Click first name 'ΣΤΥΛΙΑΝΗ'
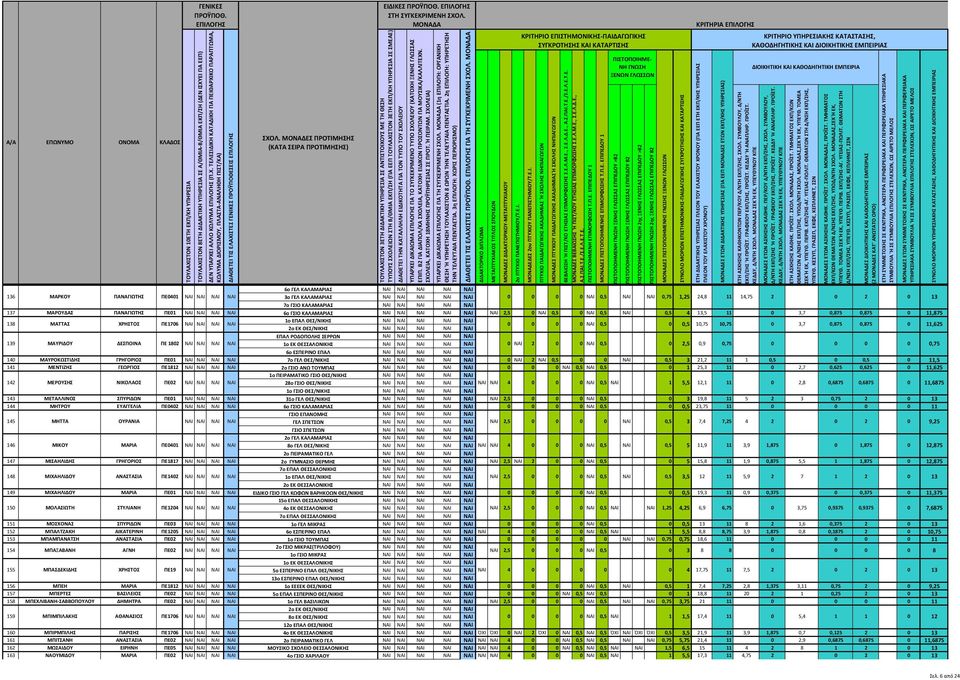Screen dimensions: 960x680 coord(129,508)
